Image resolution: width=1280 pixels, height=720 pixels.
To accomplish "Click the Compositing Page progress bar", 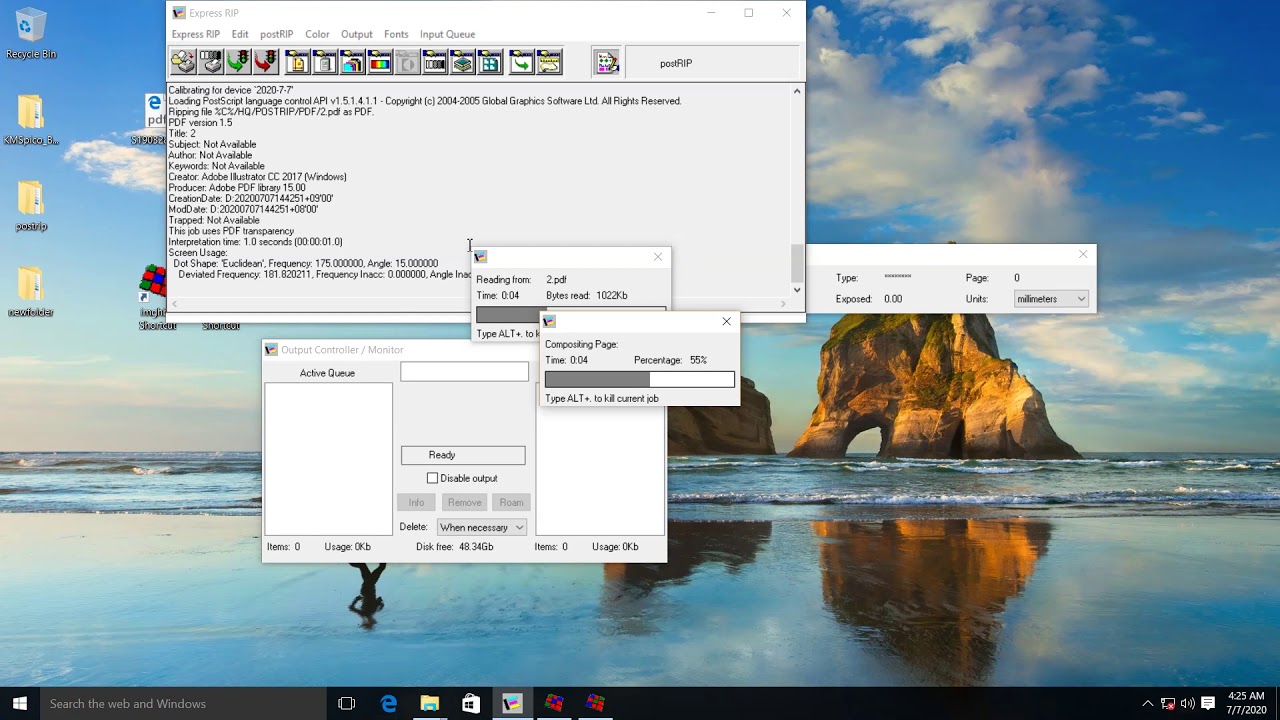I will [x=640, y=380].
